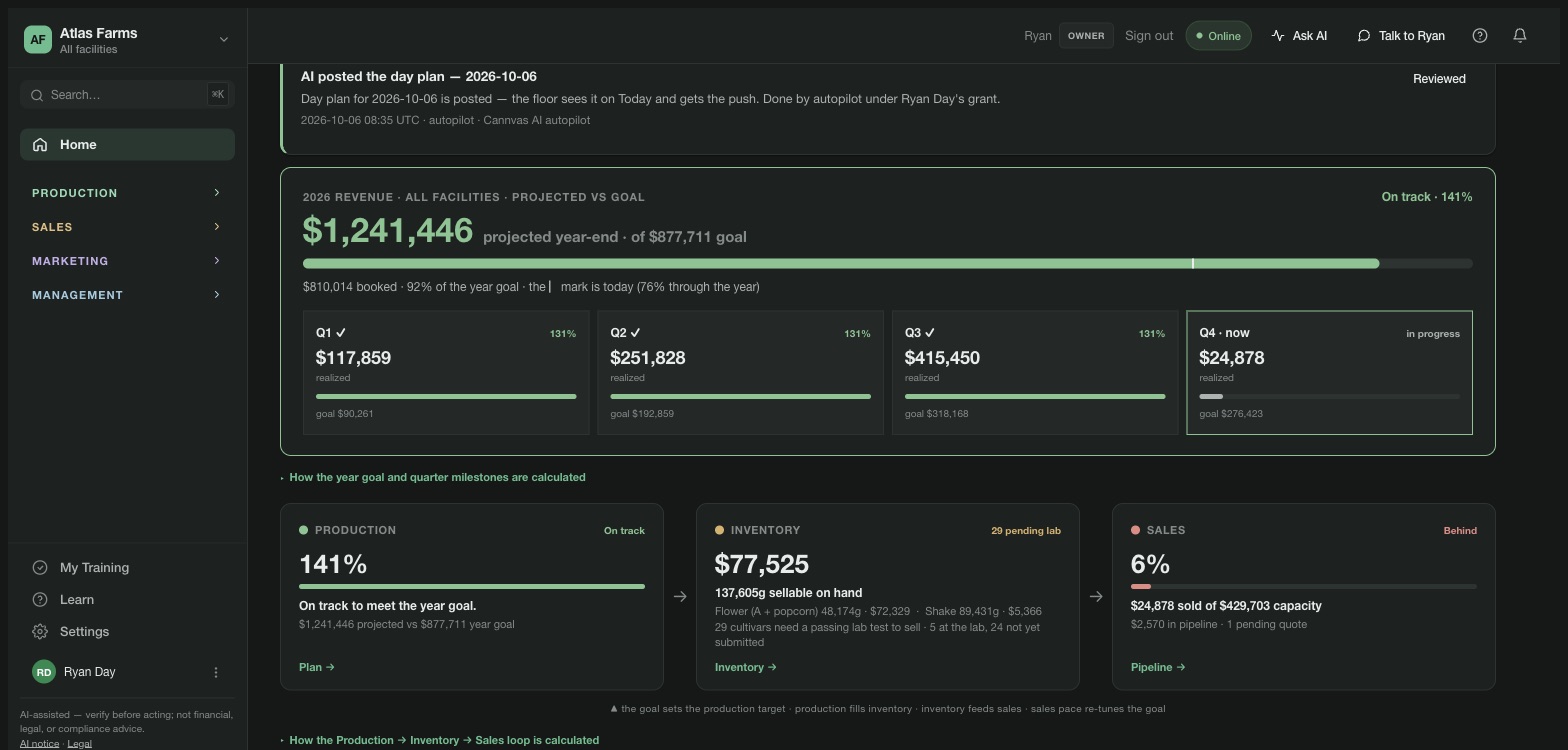The height and width of the screenshot is (750, 1568).
Task: Click the Settings gear icon
Action: coord(40,632)
